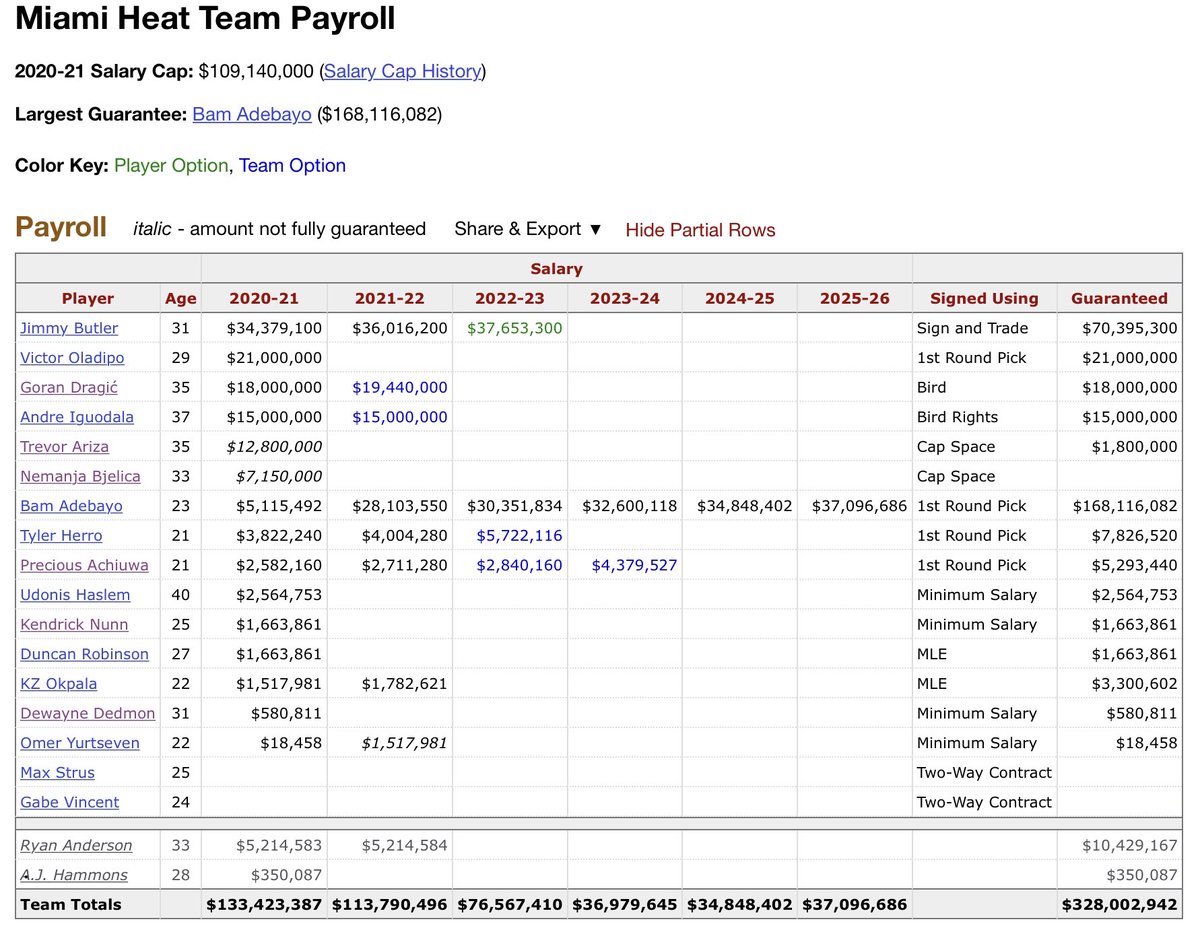Image resolution: width=1200 pixels, height=930 pixels.
Task: Sort by the 2024-25 salary column
Action: pyautogui.click(x=740, y=298)
